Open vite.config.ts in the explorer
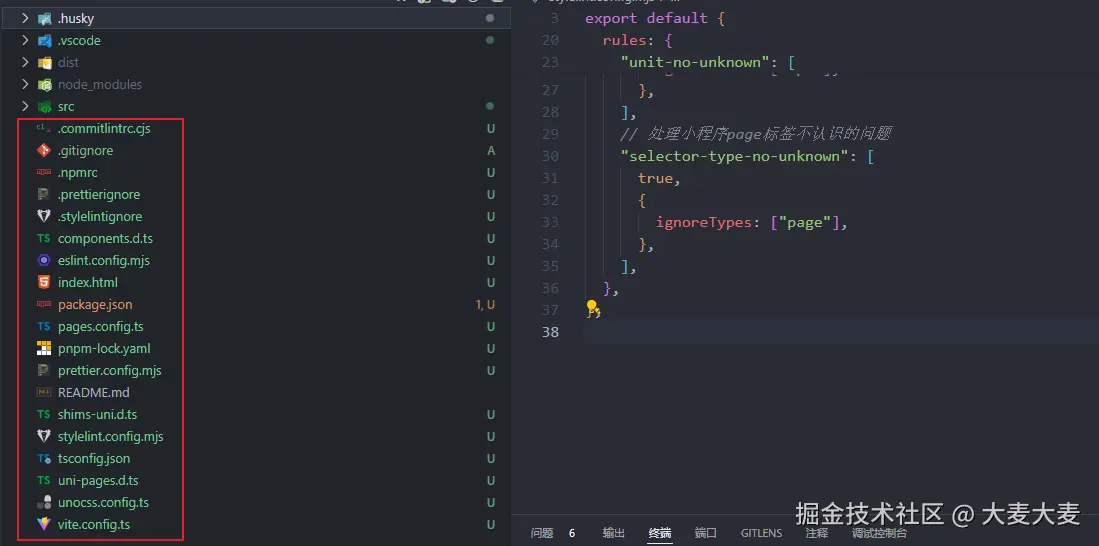1099x546 pixels. [x=94, y=524]
